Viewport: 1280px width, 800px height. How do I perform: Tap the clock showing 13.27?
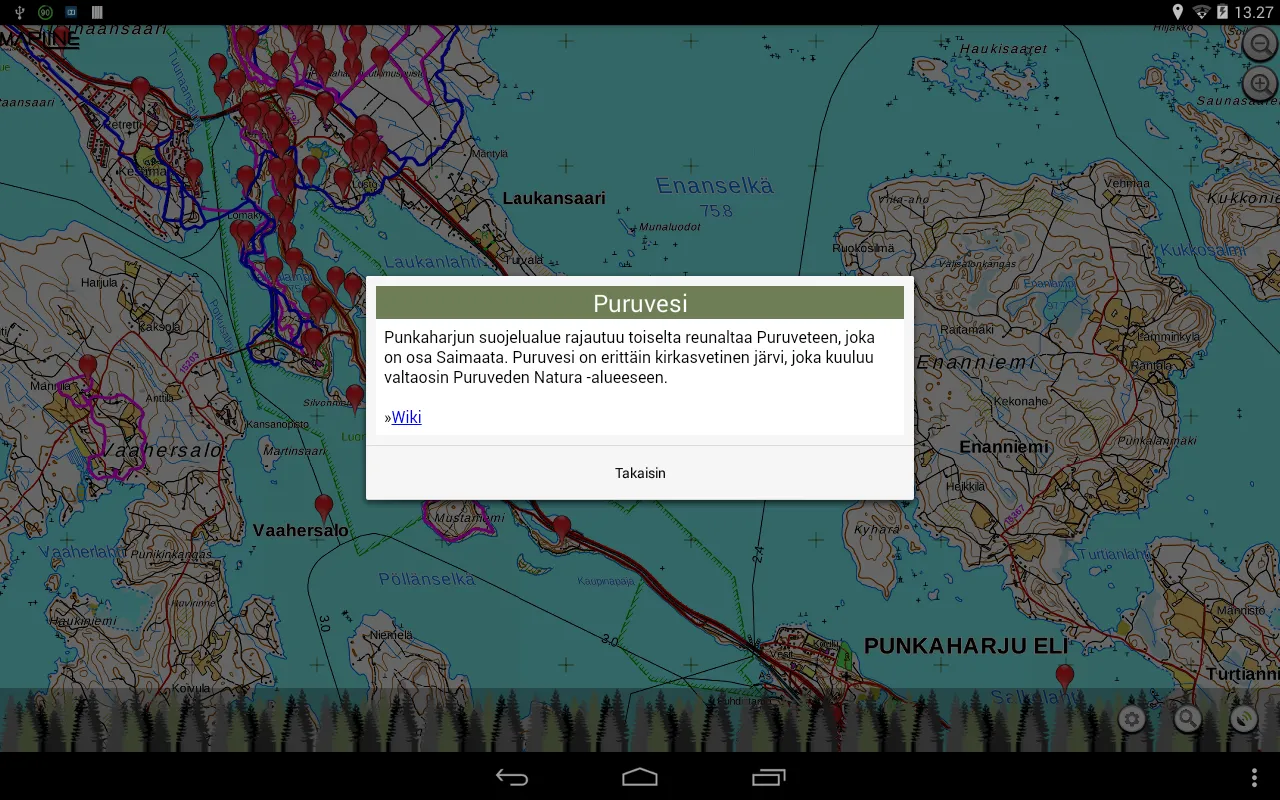tap(1254, 12)
